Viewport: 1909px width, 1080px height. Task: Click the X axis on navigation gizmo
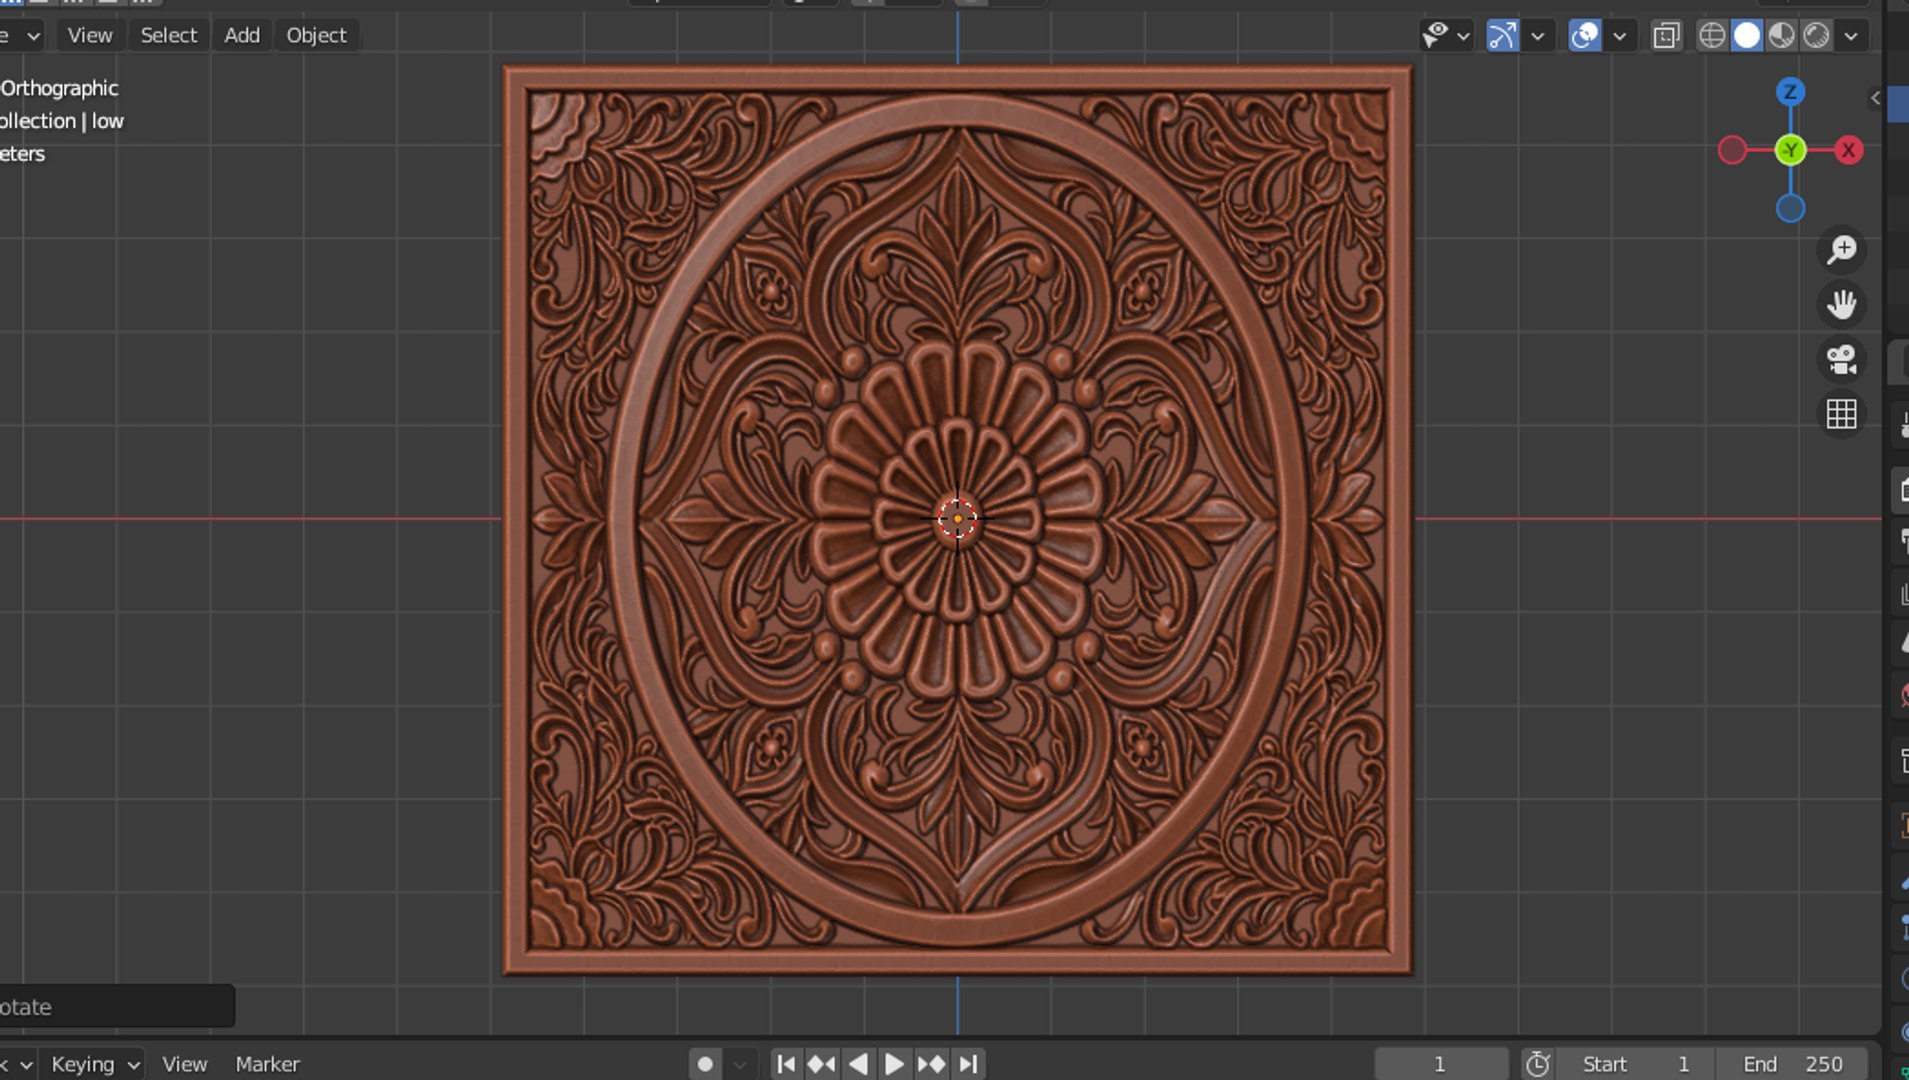click(x=1849, y=150)
